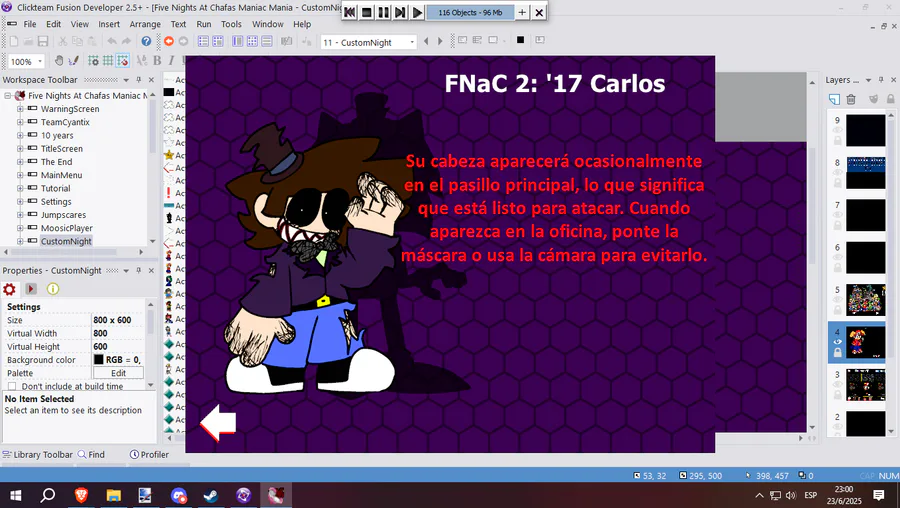Open the View menu
Viewport: 900px width, 508px height.
coord(80,24)
